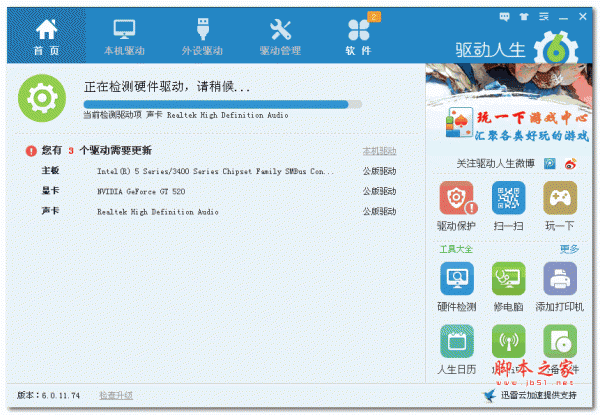This screenshot has height=415, width=600.
Task: Open the skin shirt icon in title bar
Action: pyautogui.click(x=523, y=17)
